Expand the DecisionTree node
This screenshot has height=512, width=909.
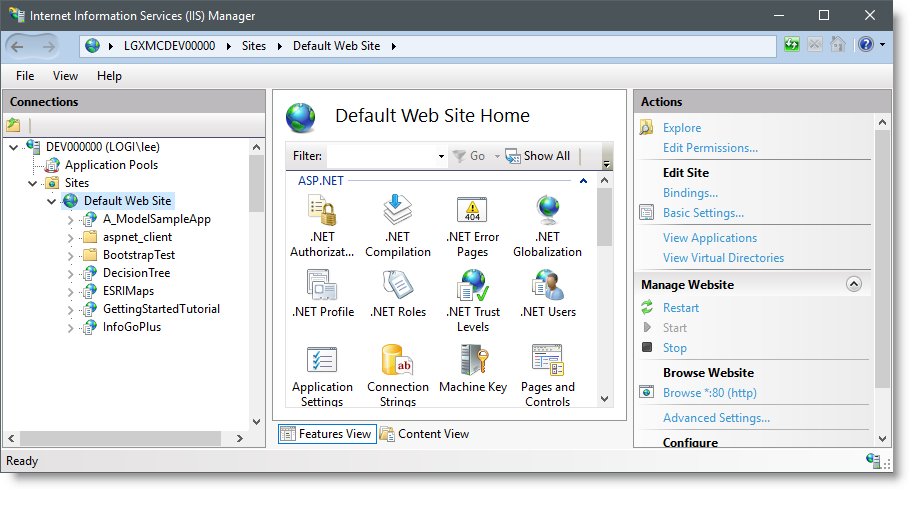[x=70, y=274]
